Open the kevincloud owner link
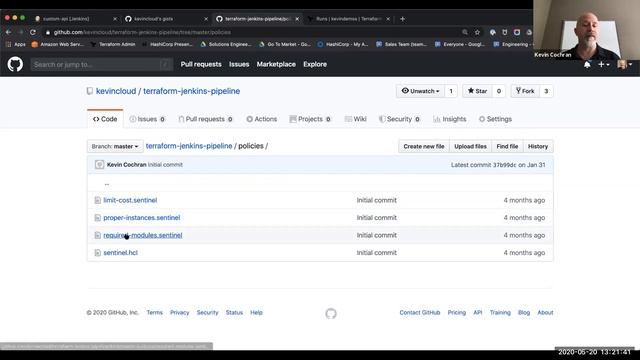640x360 pixels. [x=116, y=91]
